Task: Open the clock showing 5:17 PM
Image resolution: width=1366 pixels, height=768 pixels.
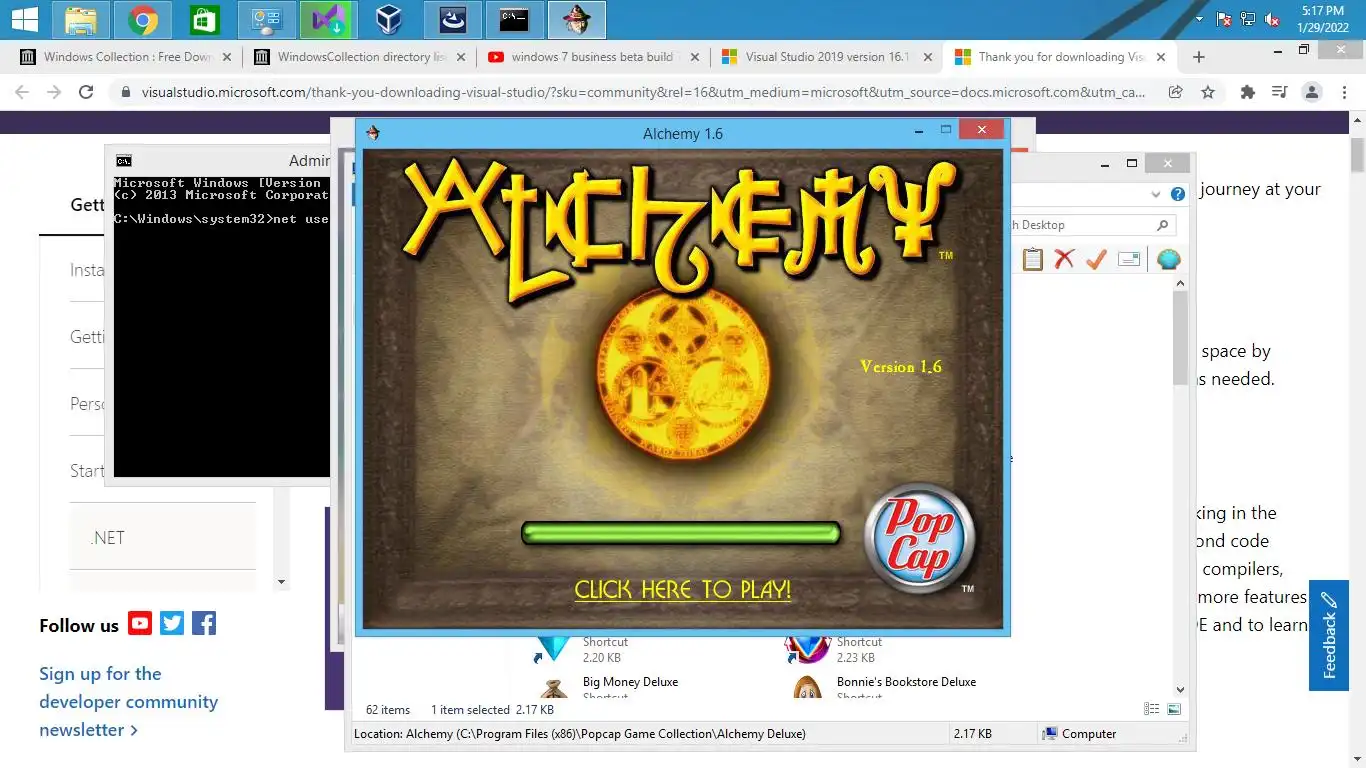Action: tap(1322, 19)
